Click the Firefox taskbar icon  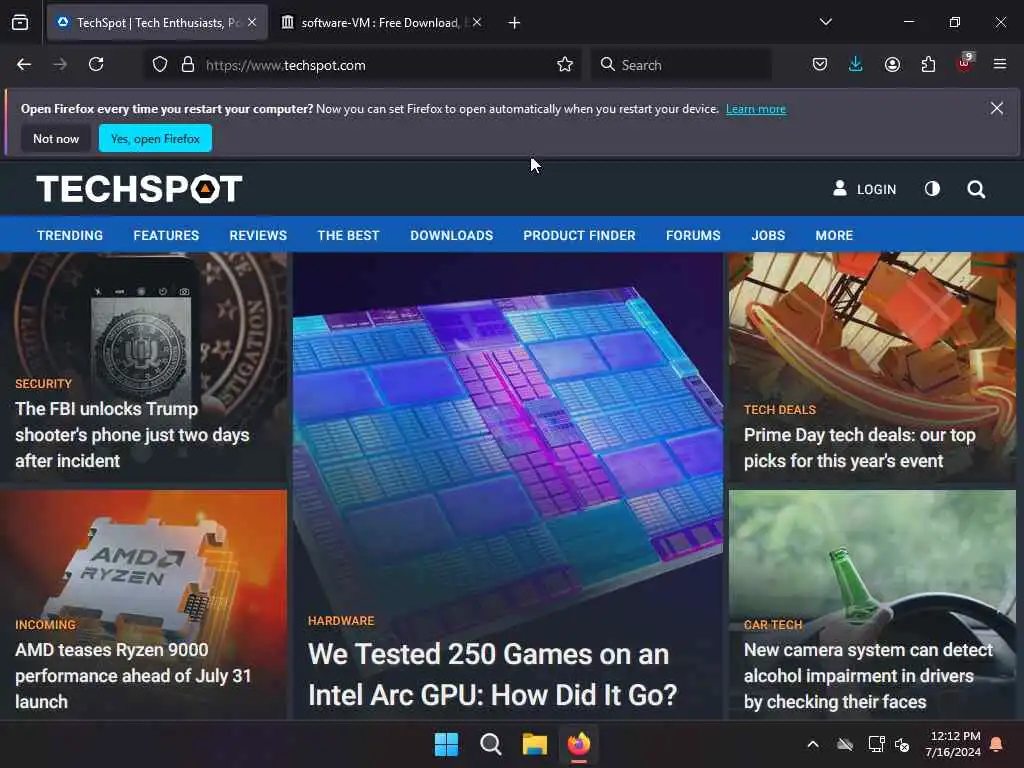coord(579,744)
